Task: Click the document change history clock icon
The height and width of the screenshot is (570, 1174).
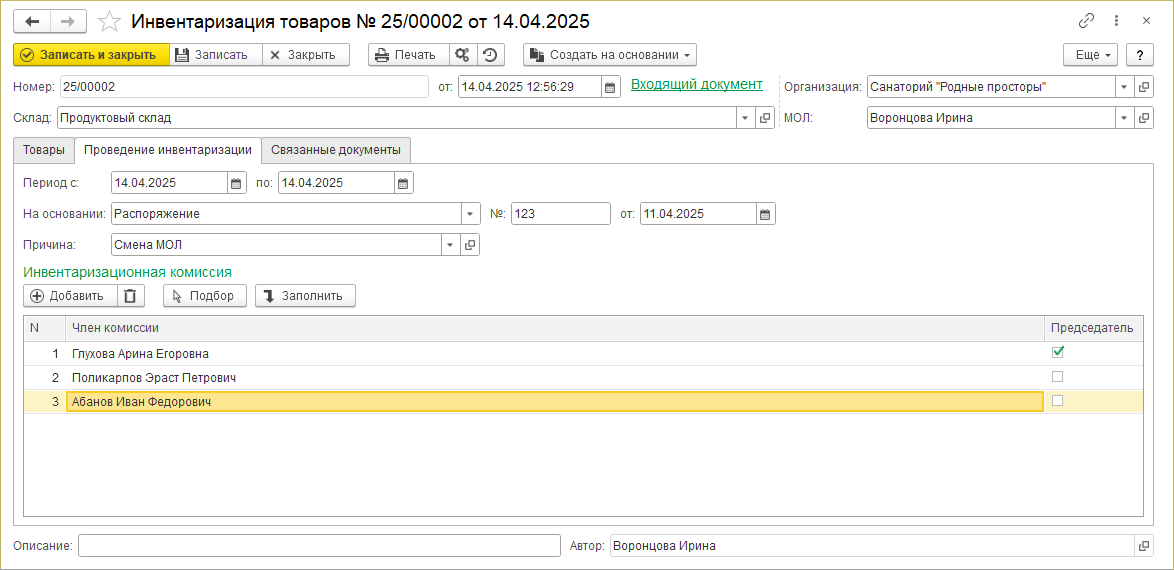Action: 490,55
